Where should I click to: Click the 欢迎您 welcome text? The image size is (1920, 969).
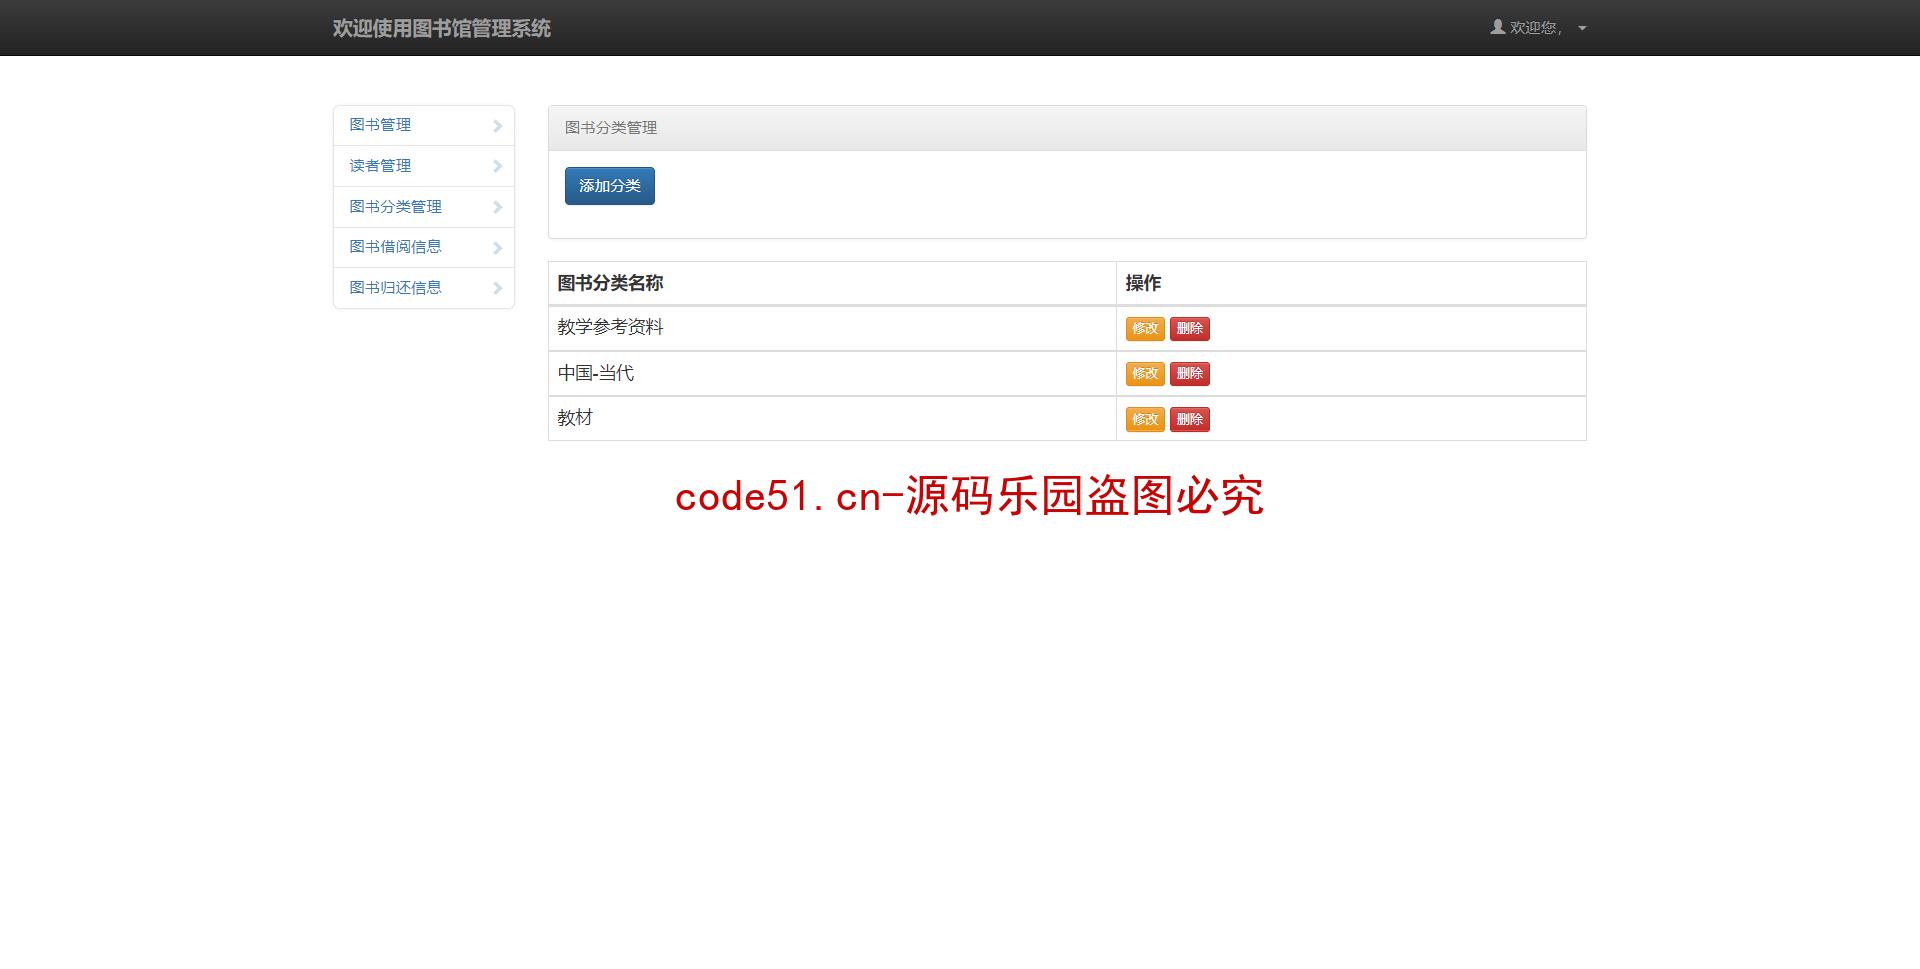pos(1535,28)
